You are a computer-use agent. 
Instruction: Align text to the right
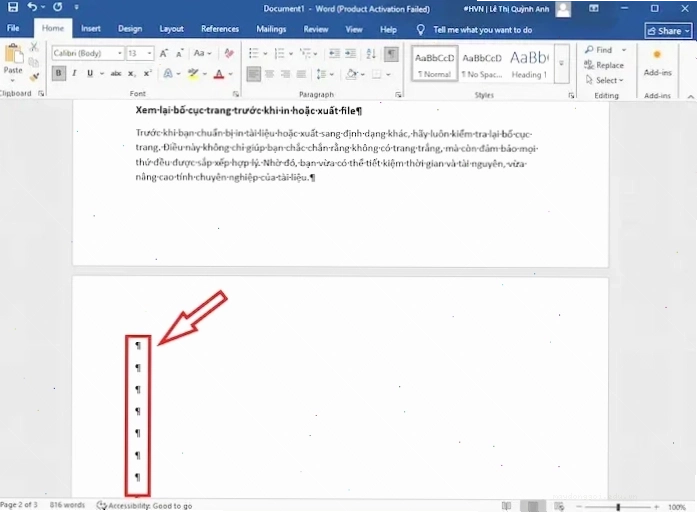point(285,74)
